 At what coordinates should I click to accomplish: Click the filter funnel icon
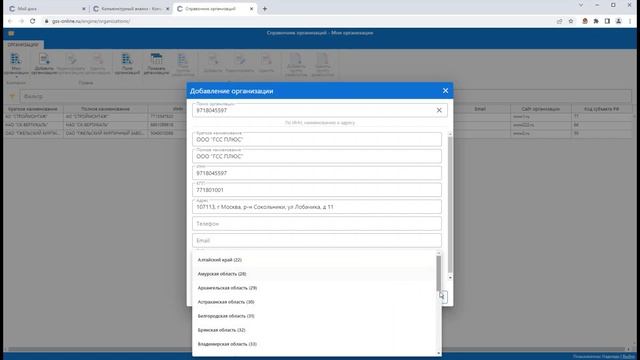click(x=12, y=96)
